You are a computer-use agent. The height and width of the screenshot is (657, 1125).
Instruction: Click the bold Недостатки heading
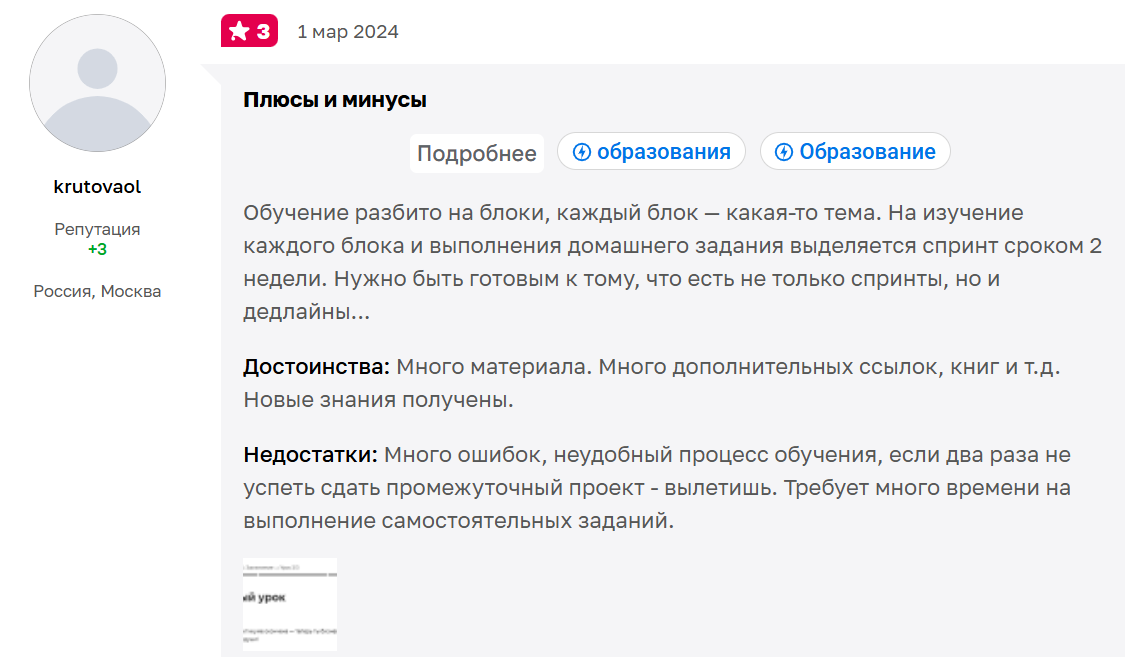pos(310,455)
